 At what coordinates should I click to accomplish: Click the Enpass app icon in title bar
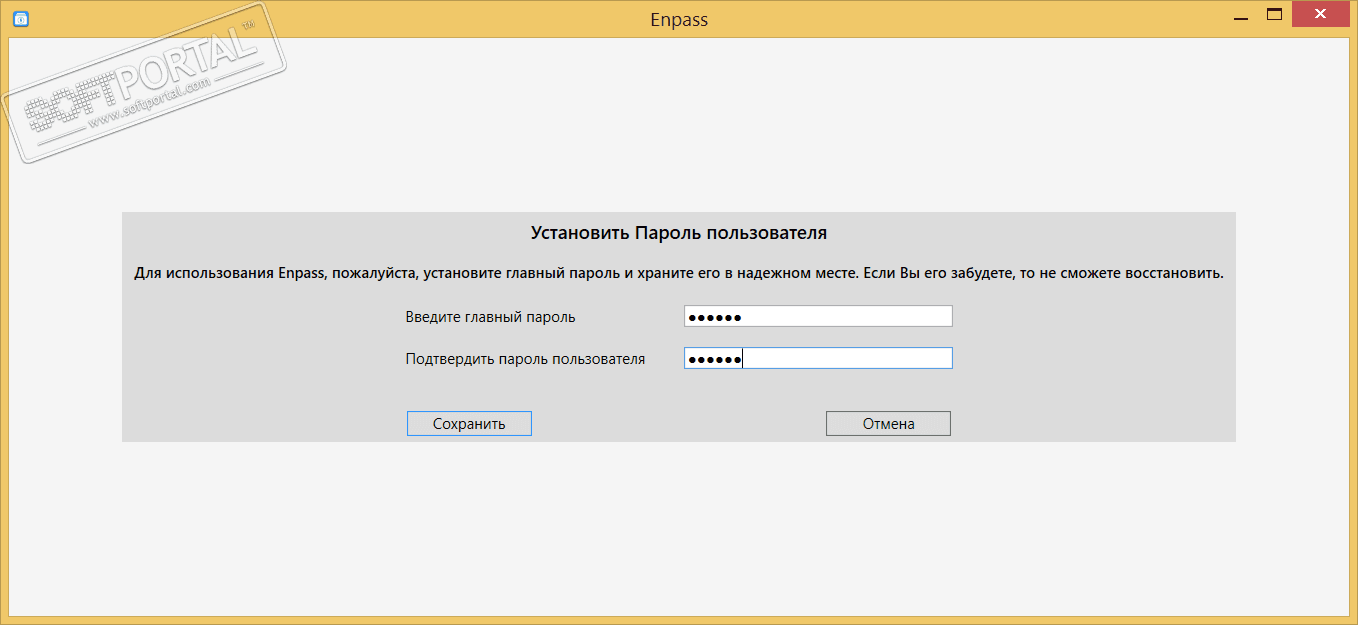[20, 18]
